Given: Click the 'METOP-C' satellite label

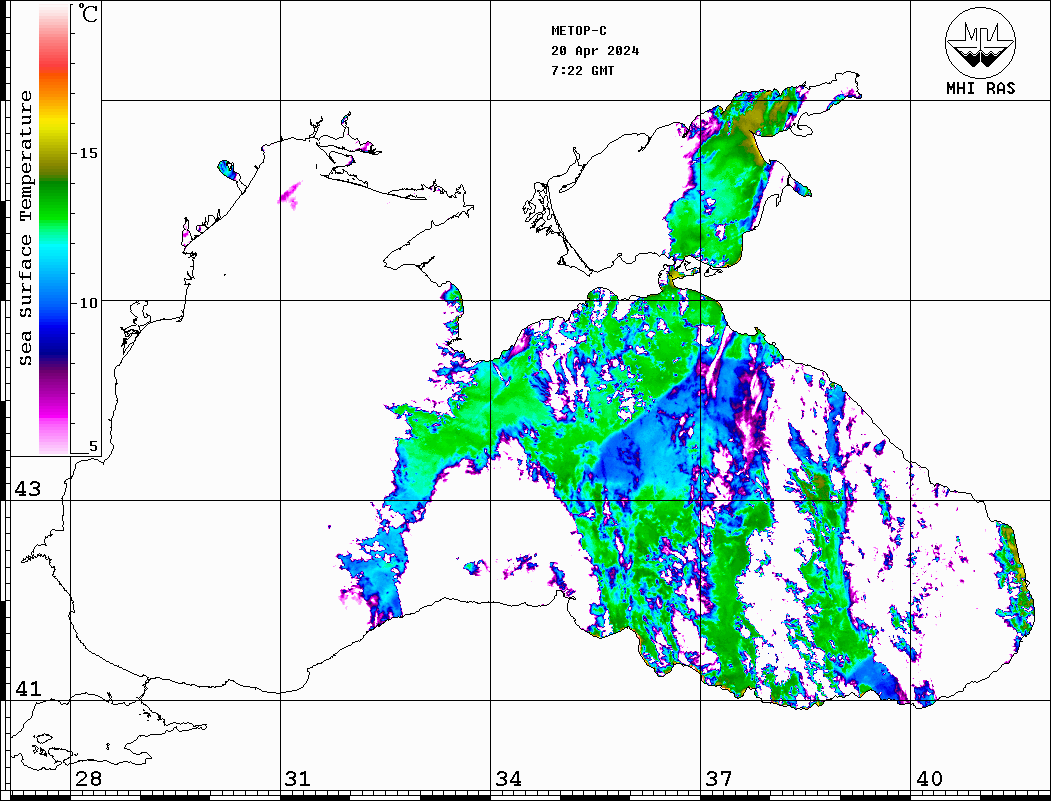Looking at the screenshot, I should (x=579, y=31).
